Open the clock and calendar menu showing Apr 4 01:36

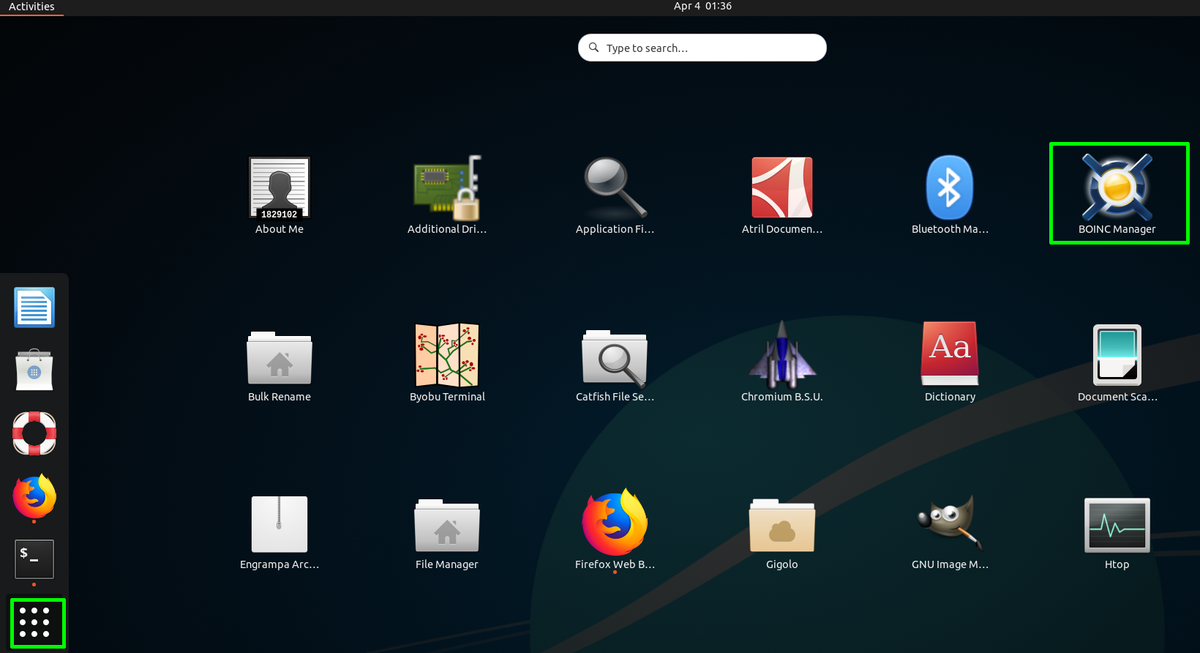(703, 6)
